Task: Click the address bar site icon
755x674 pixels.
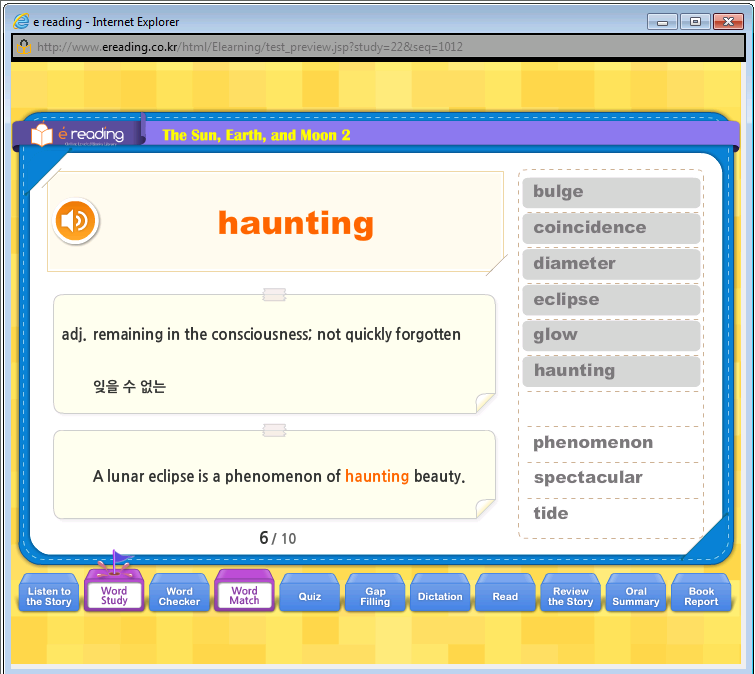Action: pyautogui.click(x=24, y=47)
